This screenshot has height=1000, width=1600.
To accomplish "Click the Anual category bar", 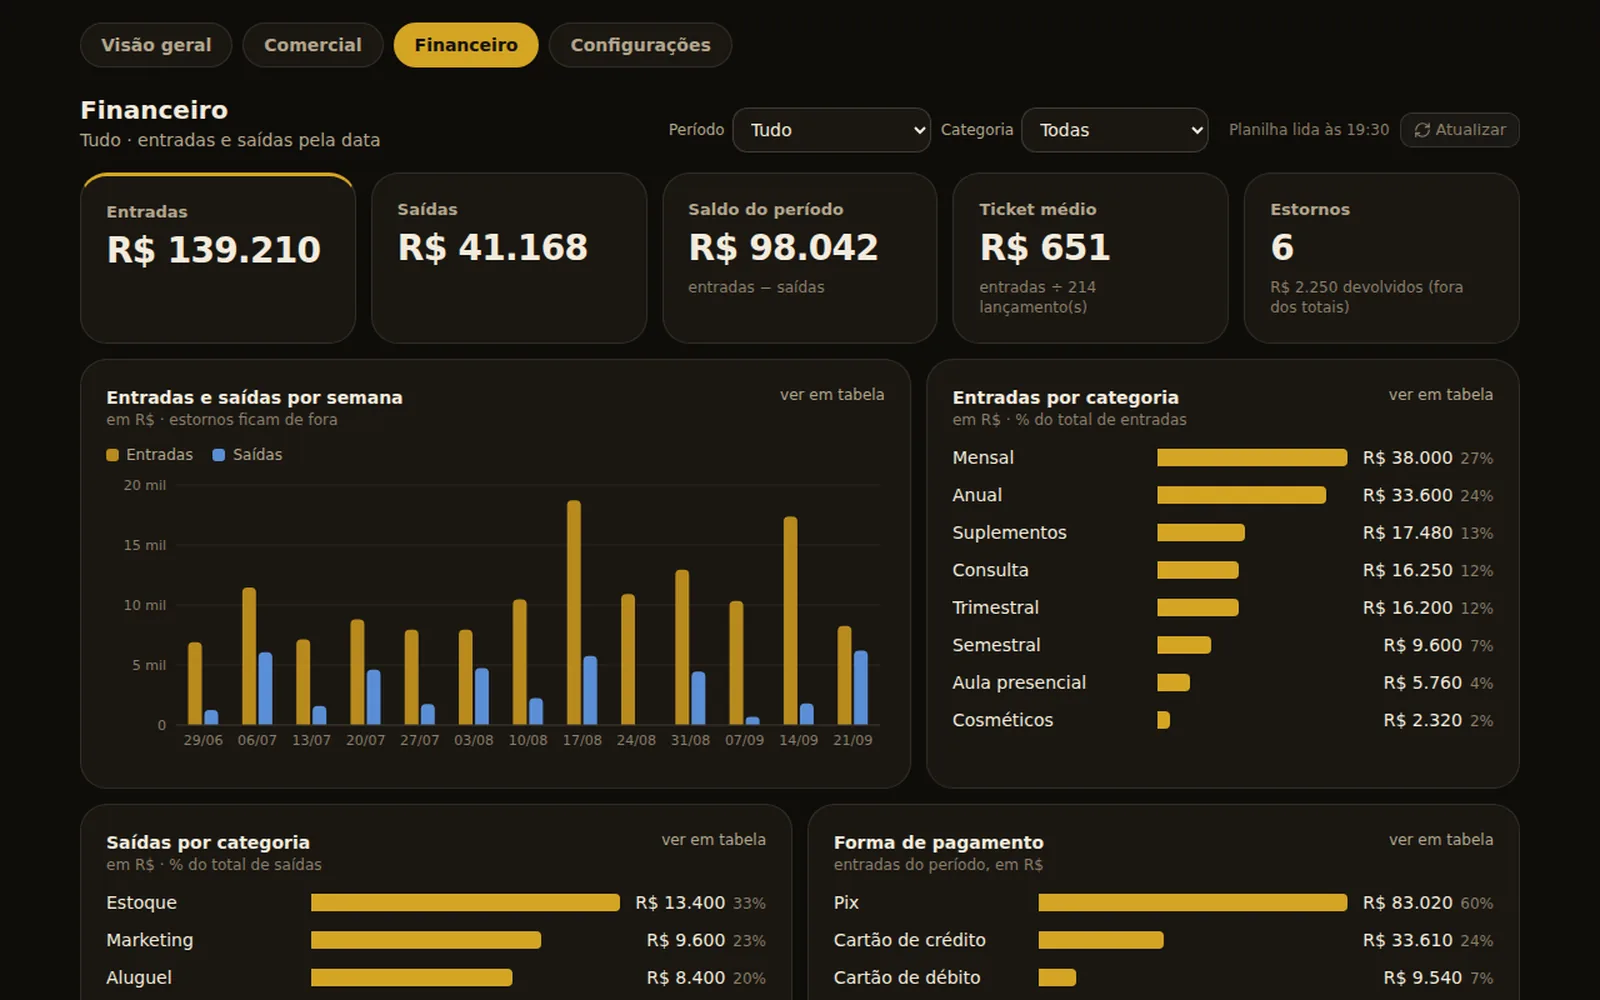I will click(1241, 495).
